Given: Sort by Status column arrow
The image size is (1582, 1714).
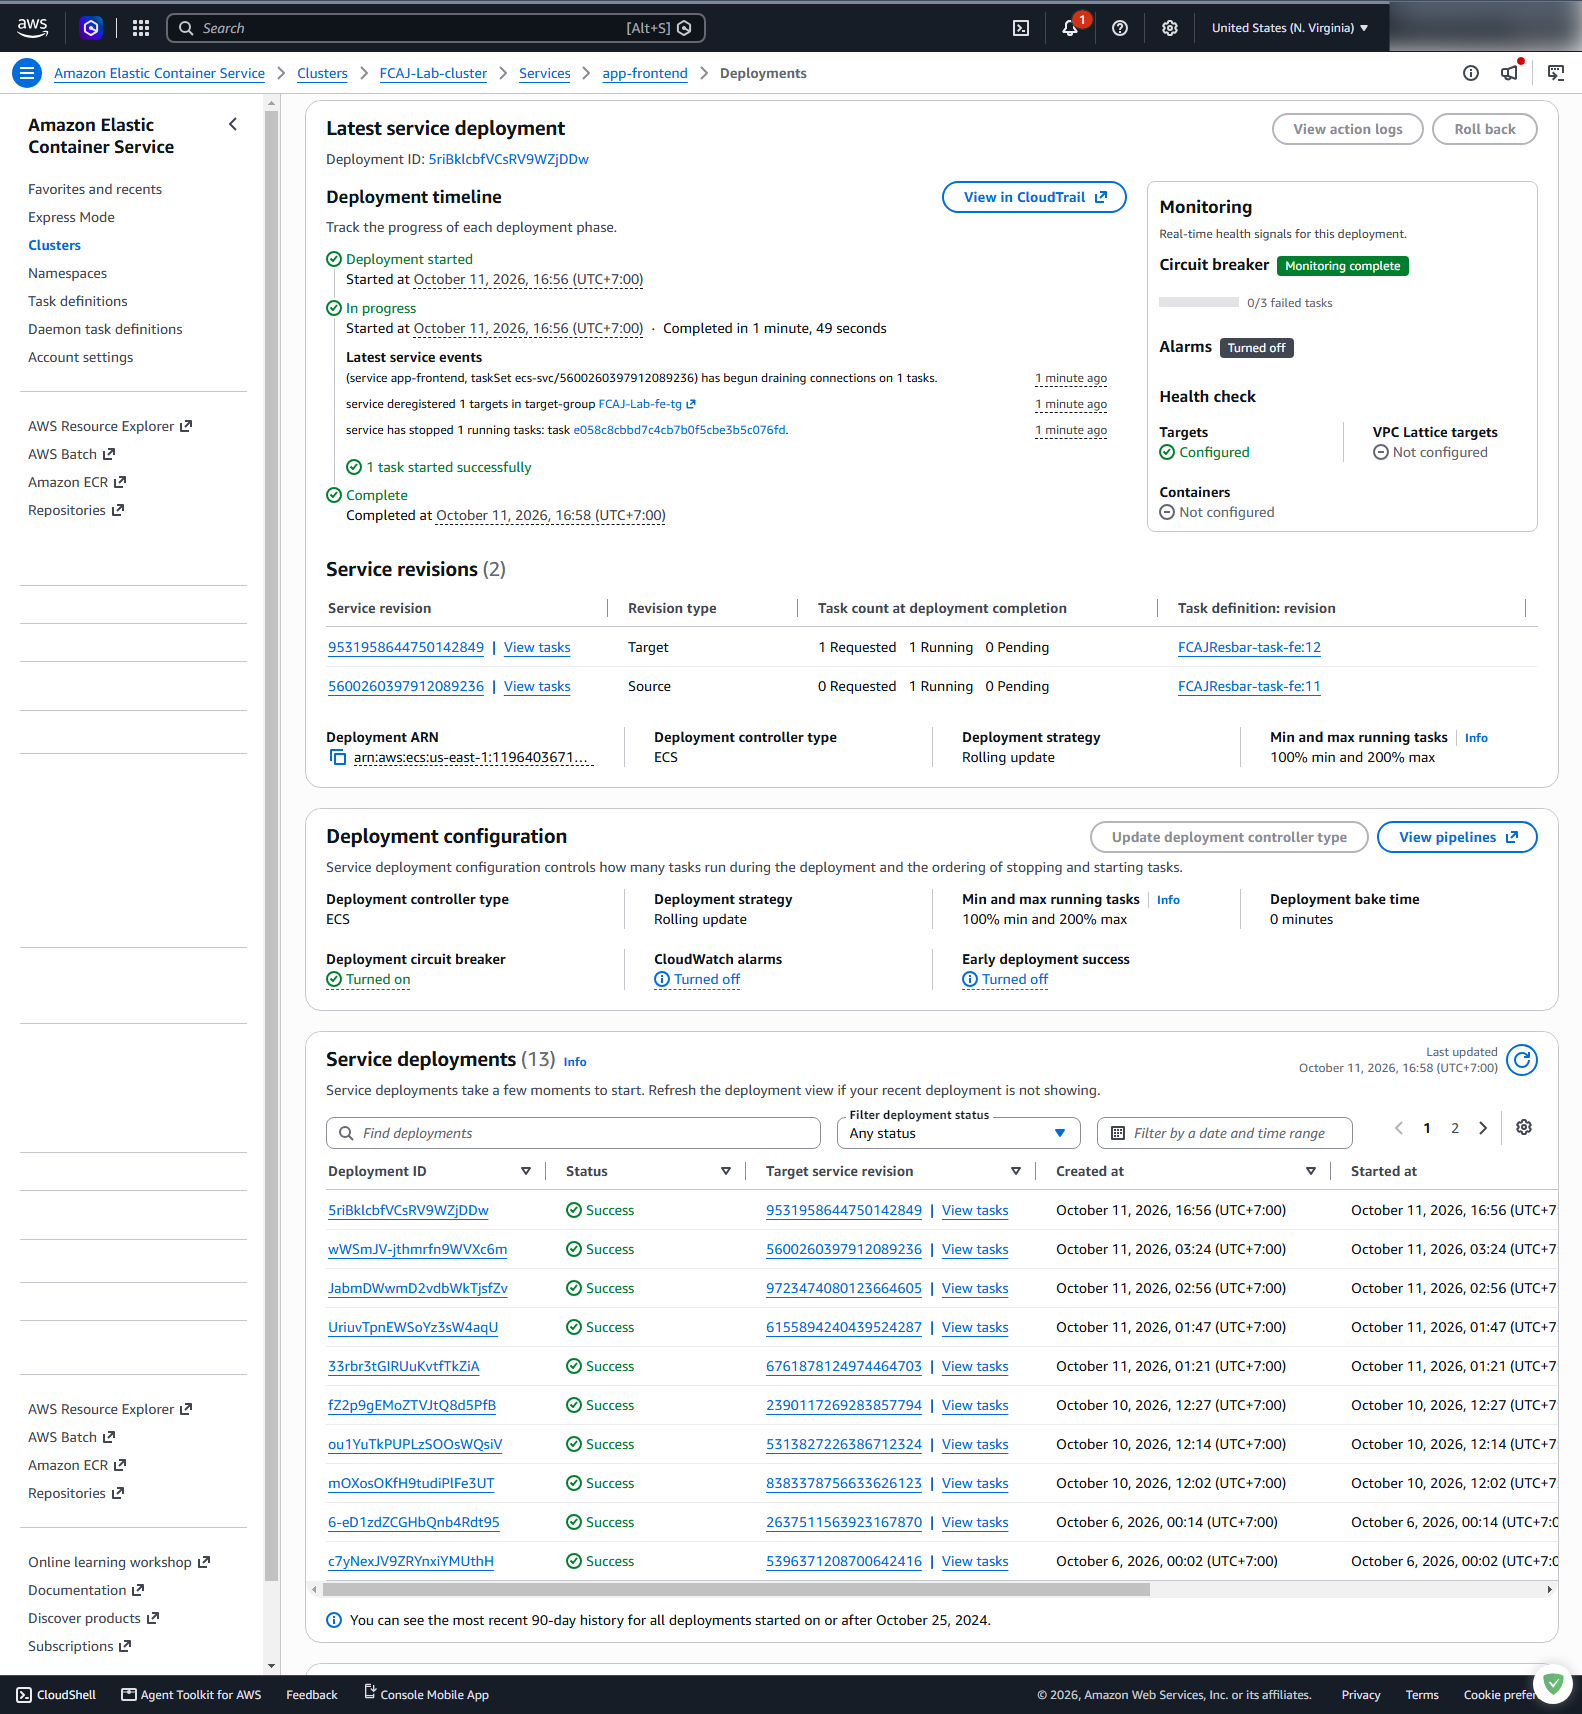Looking at the screenshot, I should pyautogui.click(x=726, y=1171).
